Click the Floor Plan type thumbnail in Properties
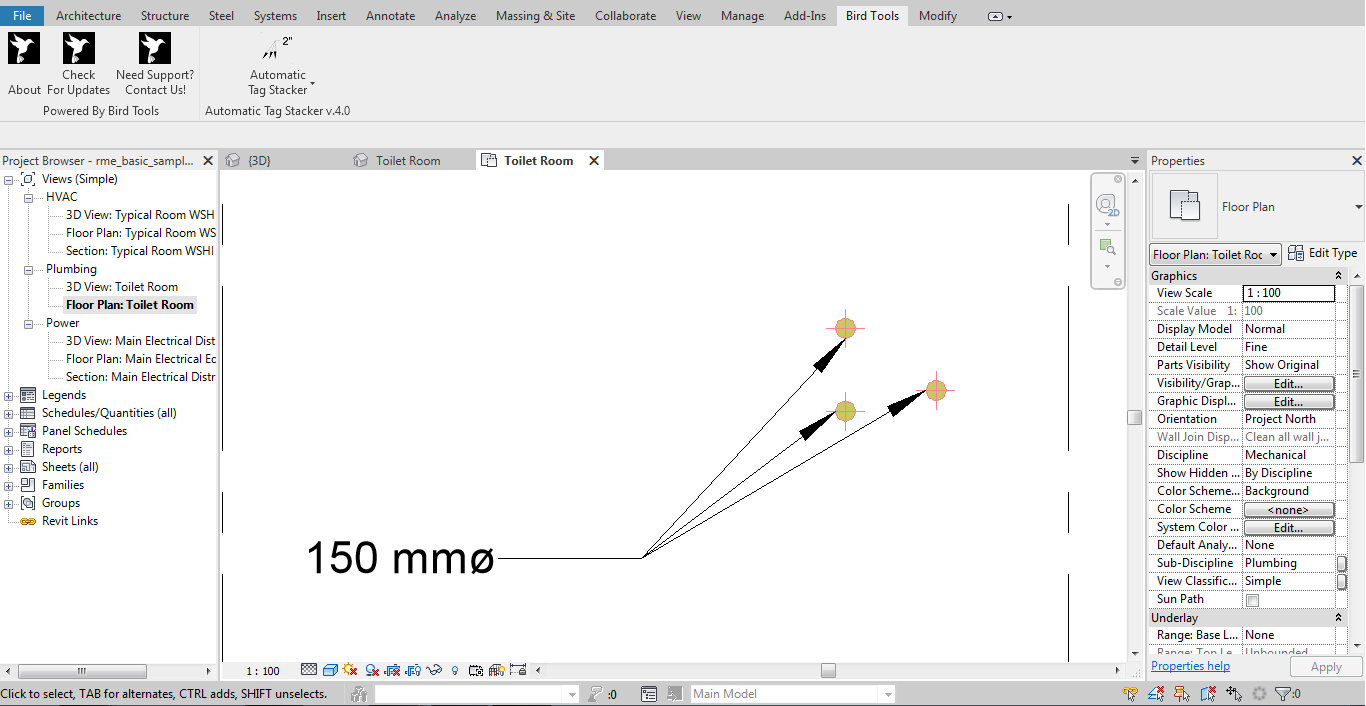1366x706 pixels. point(1185,206)
